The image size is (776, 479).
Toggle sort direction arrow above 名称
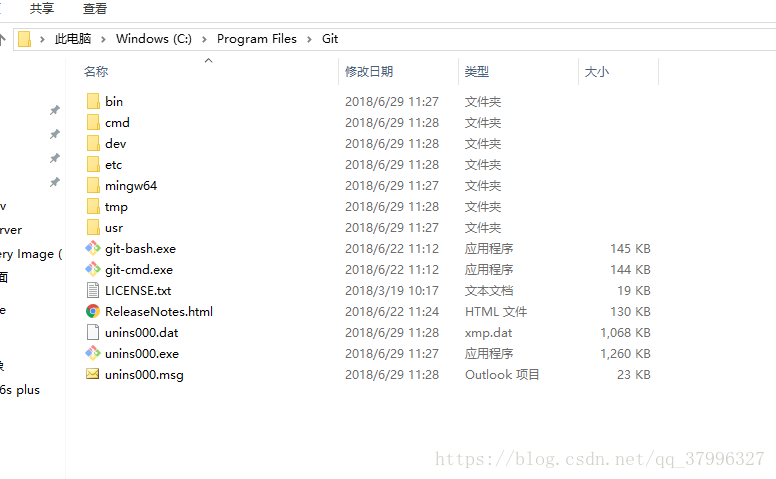(x=208, y=60)
